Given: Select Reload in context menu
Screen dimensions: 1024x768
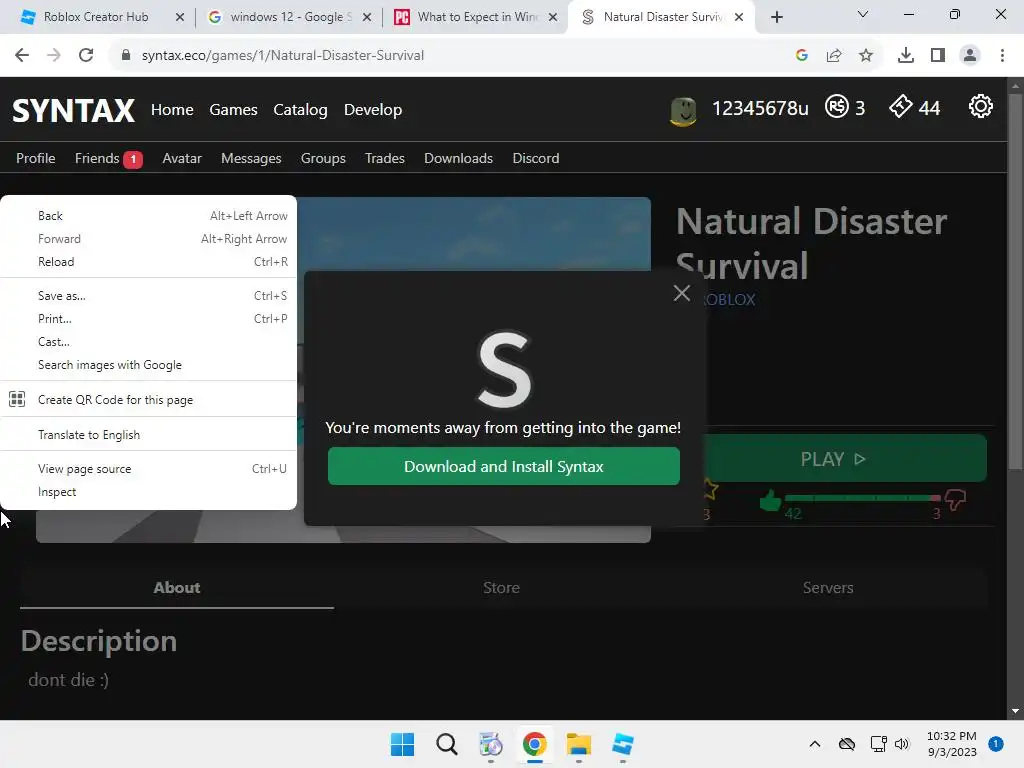Looking at the screenshot, I should (148, 262).
